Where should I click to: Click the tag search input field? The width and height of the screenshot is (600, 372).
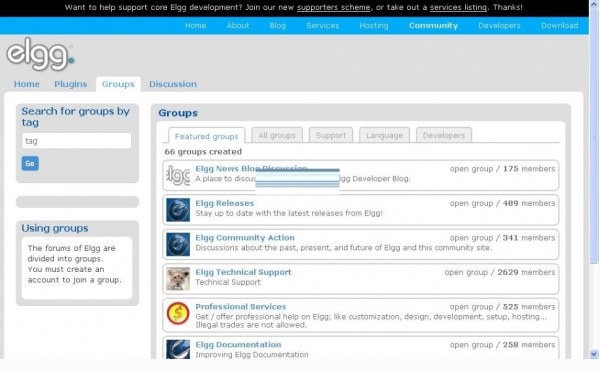tap(77, 141)
